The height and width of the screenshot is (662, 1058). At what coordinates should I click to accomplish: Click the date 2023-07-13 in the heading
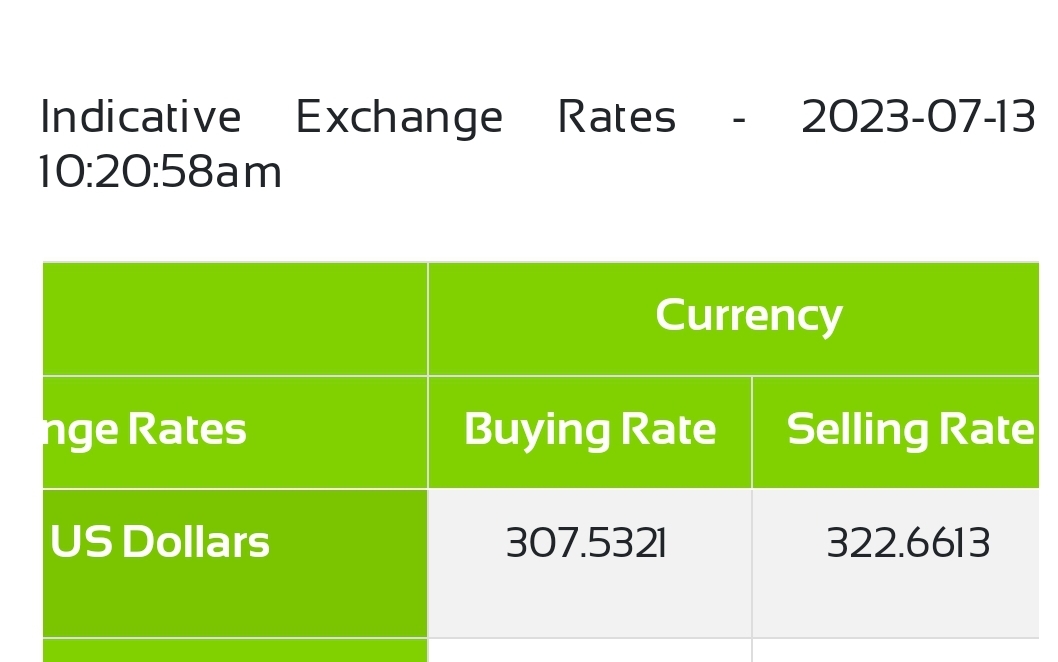(x=918, y=118)
